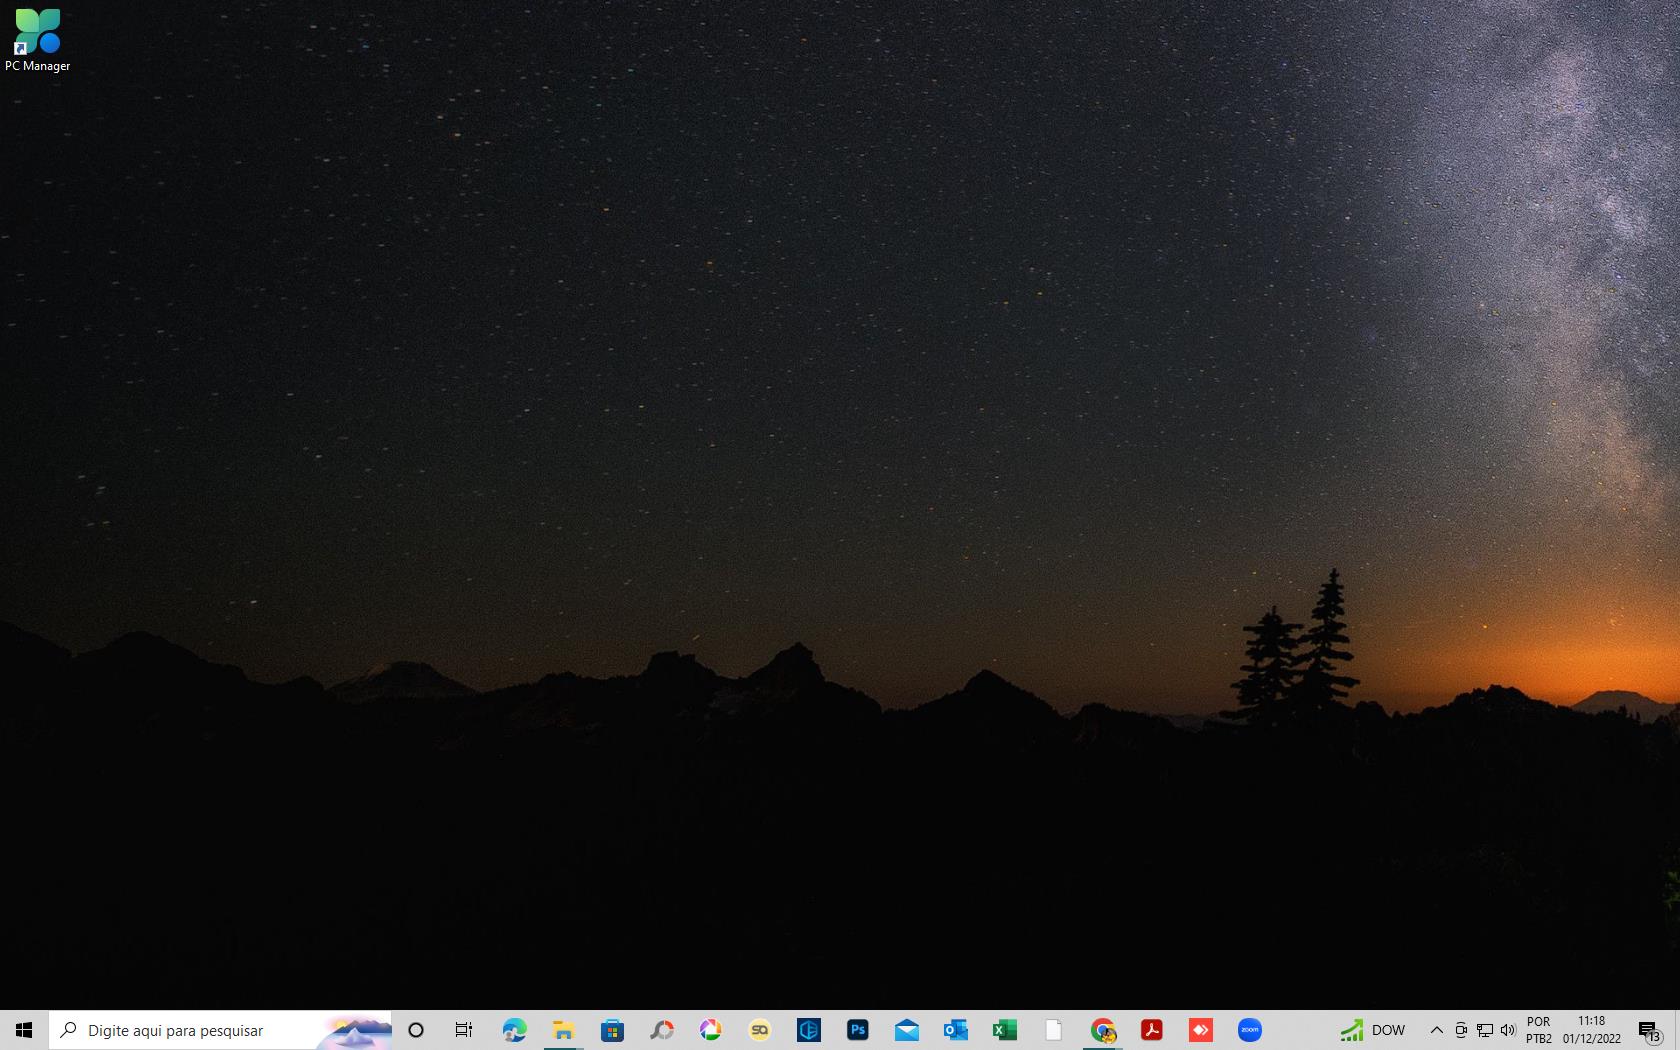The image size is (1680, 1050).
Task: Launch Photoshop from the taskbar
Action: click(857, 1030)
